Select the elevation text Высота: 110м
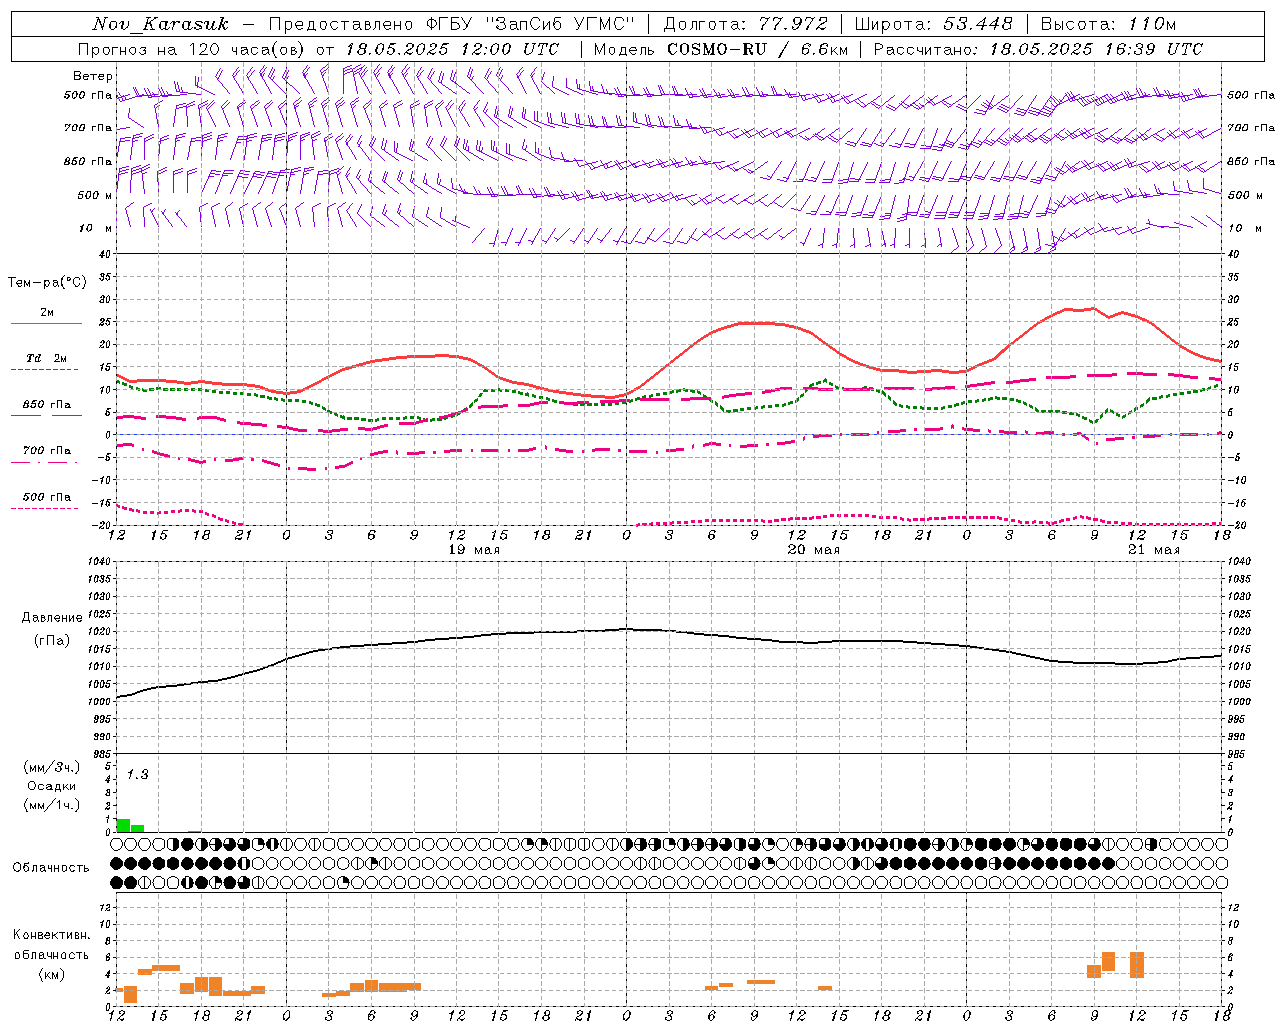1280x1024 pixels. [x=1108, y=24]
